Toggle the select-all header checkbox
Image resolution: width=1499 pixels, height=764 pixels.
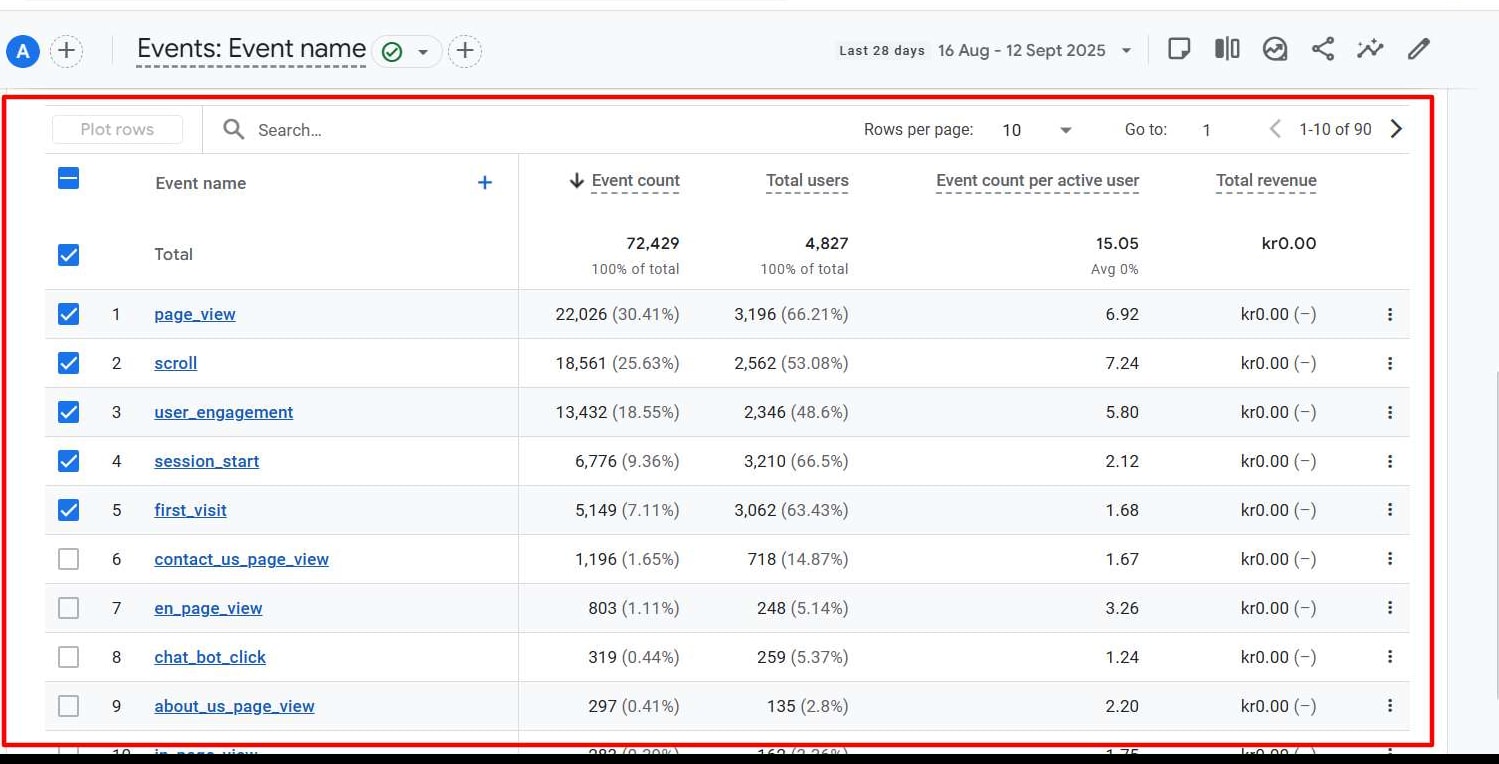click(x=68, y=179)
